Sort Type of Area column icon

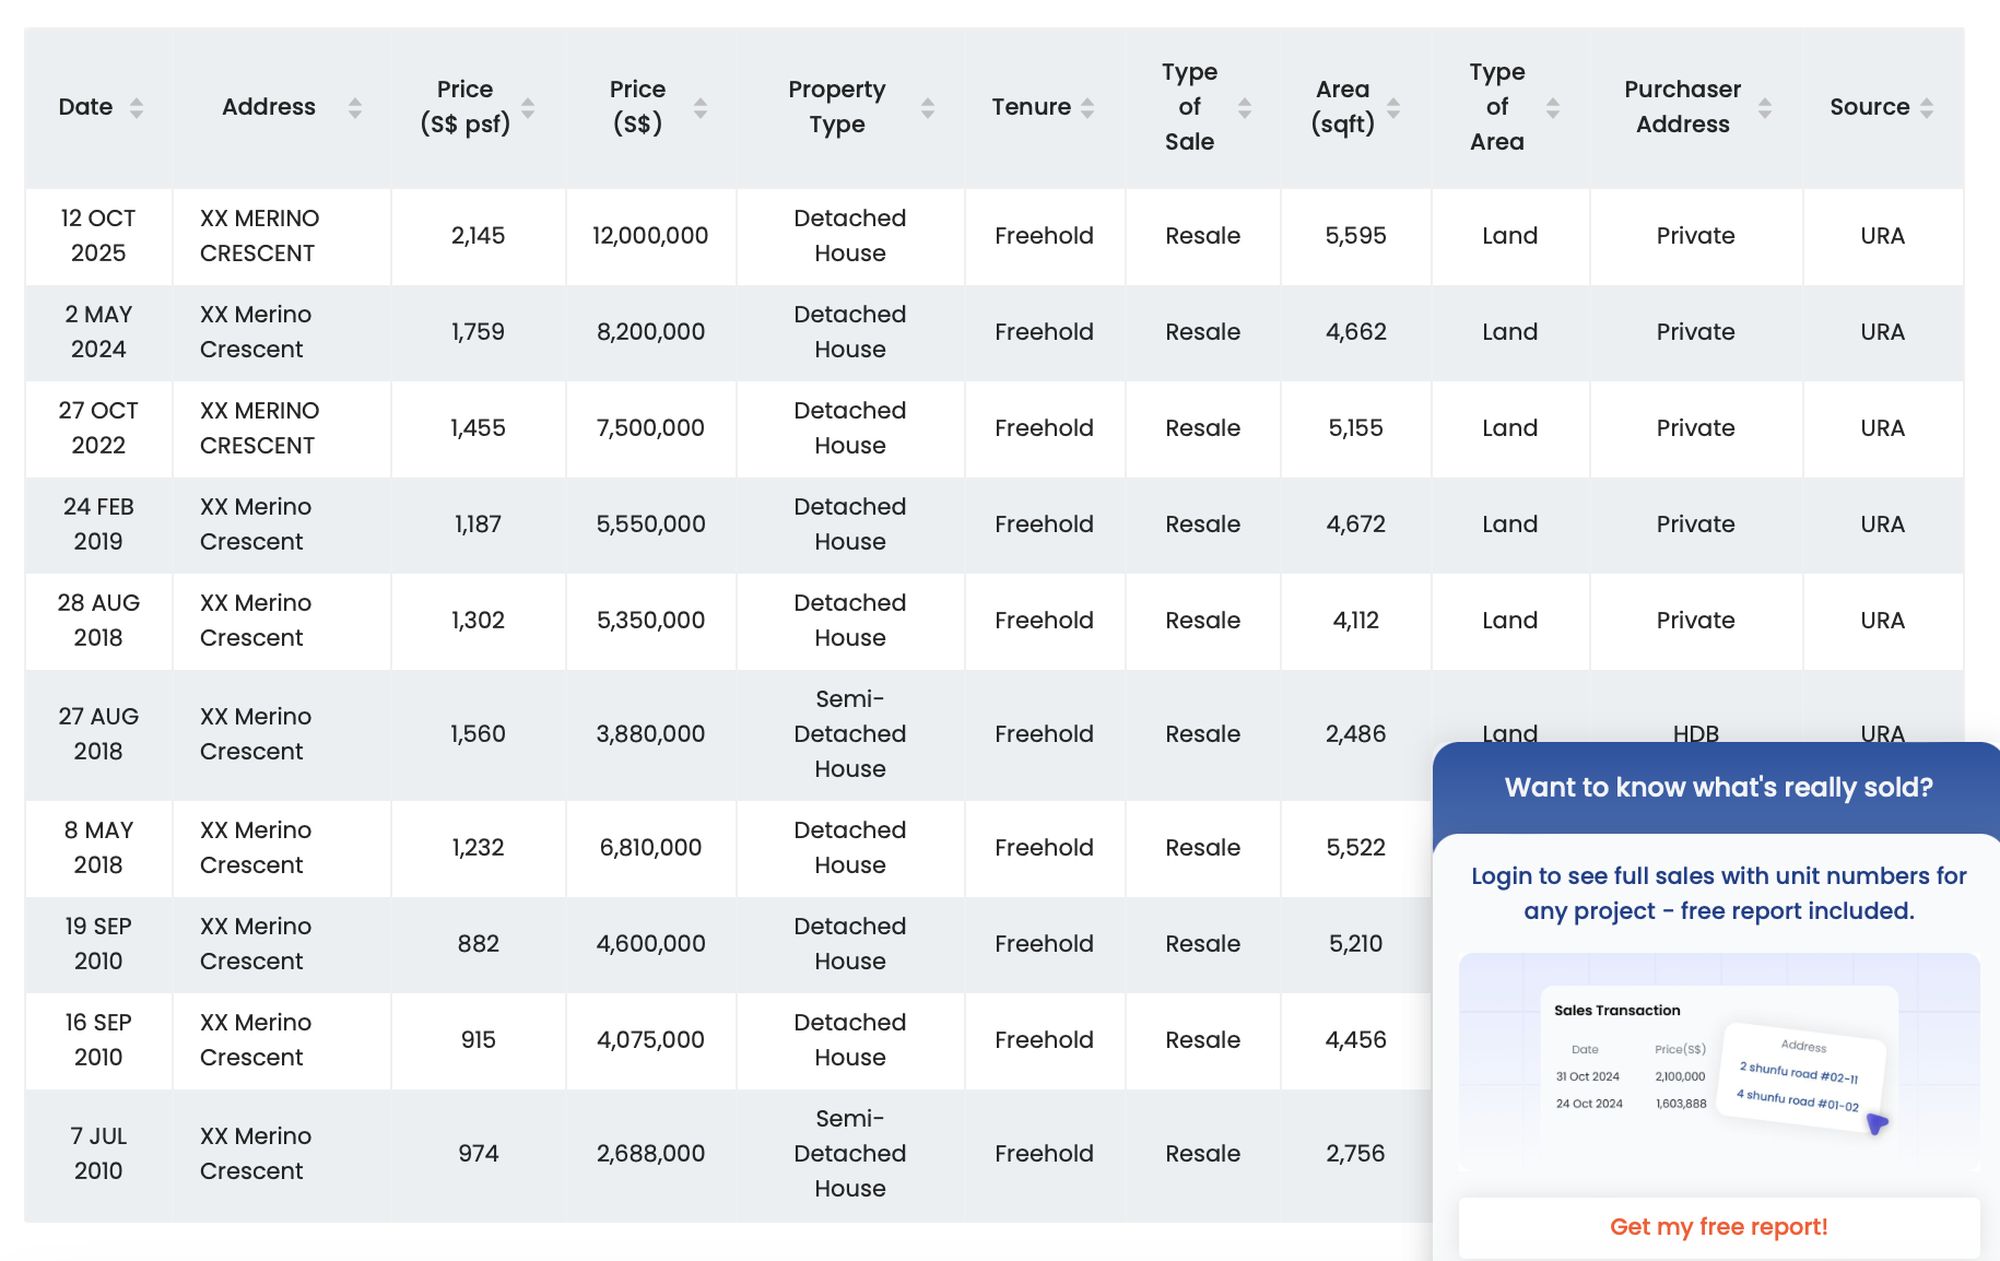click(x=1552, y=108)
